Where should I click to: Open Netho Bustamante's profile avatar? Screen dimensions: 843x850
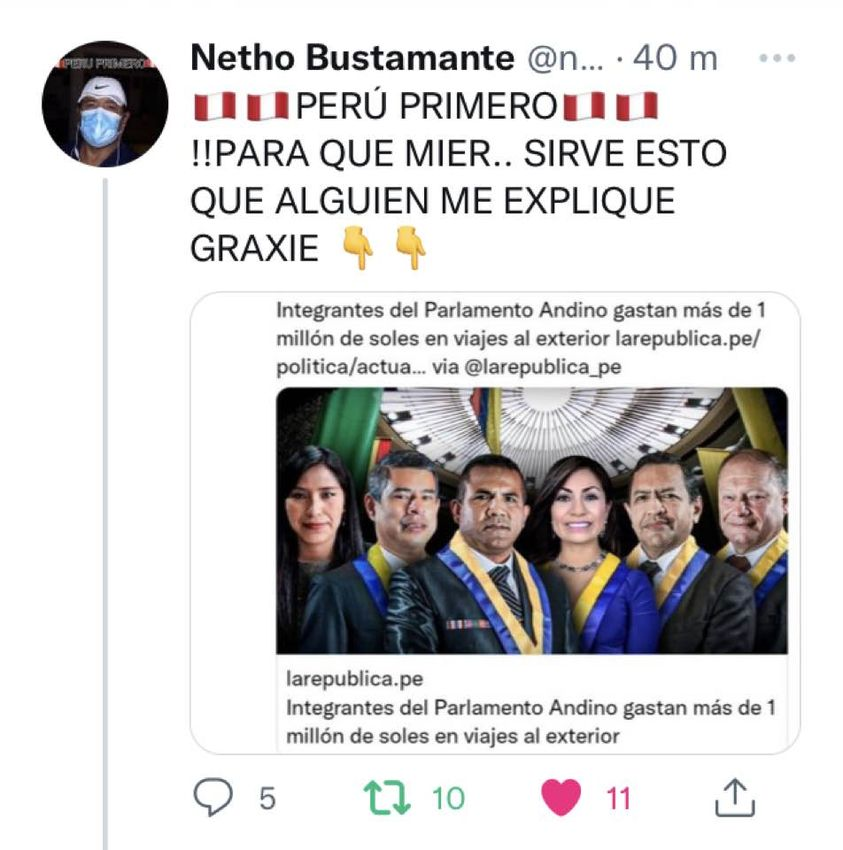[x=105, y=104]
